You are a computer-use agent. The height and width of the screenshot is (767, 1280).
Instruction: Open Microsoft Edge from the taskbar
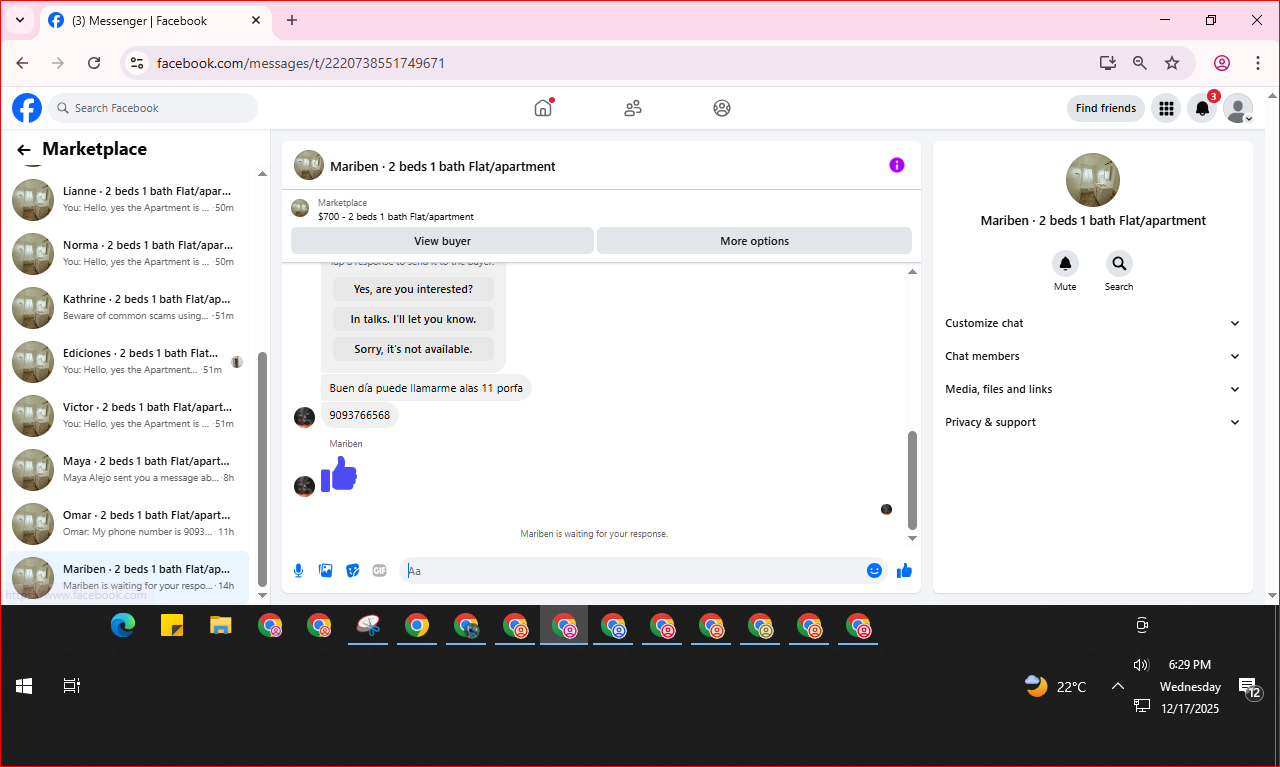pyautogui.click(x=123, y=626)
